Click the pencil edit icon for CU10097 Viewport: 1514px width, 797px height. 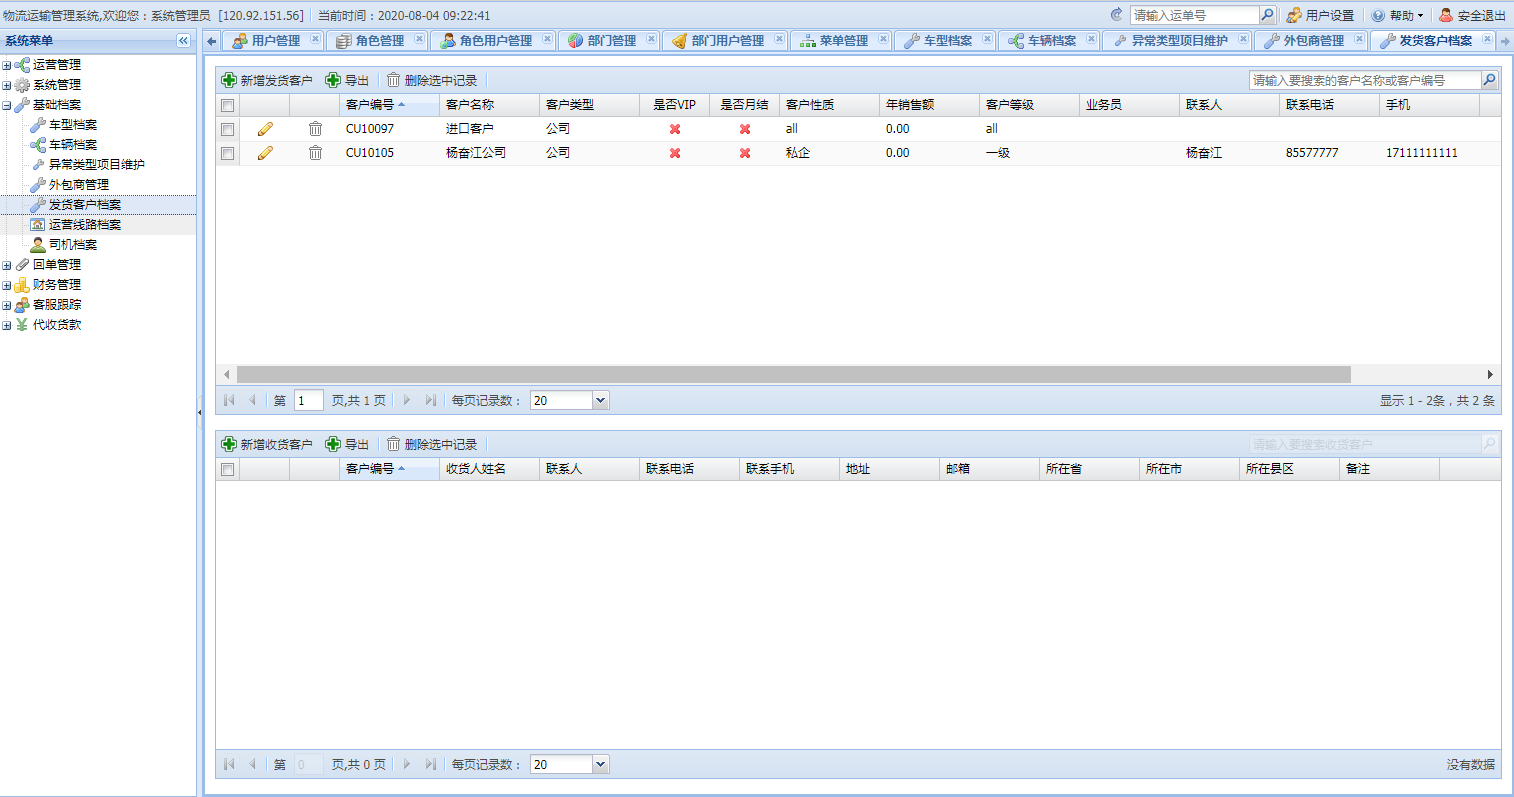265,129
